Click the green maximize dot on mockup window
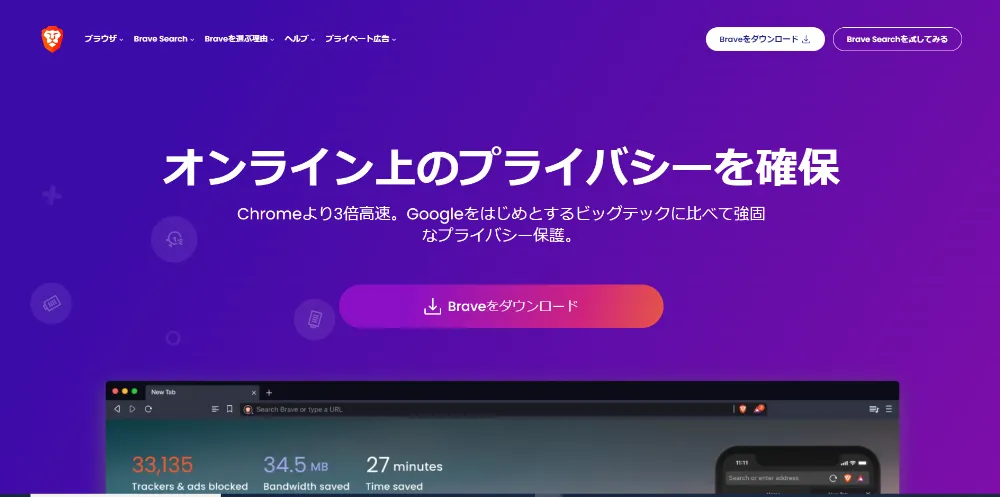This screenshot has width=1000, height=497. [x=135, y=391]
